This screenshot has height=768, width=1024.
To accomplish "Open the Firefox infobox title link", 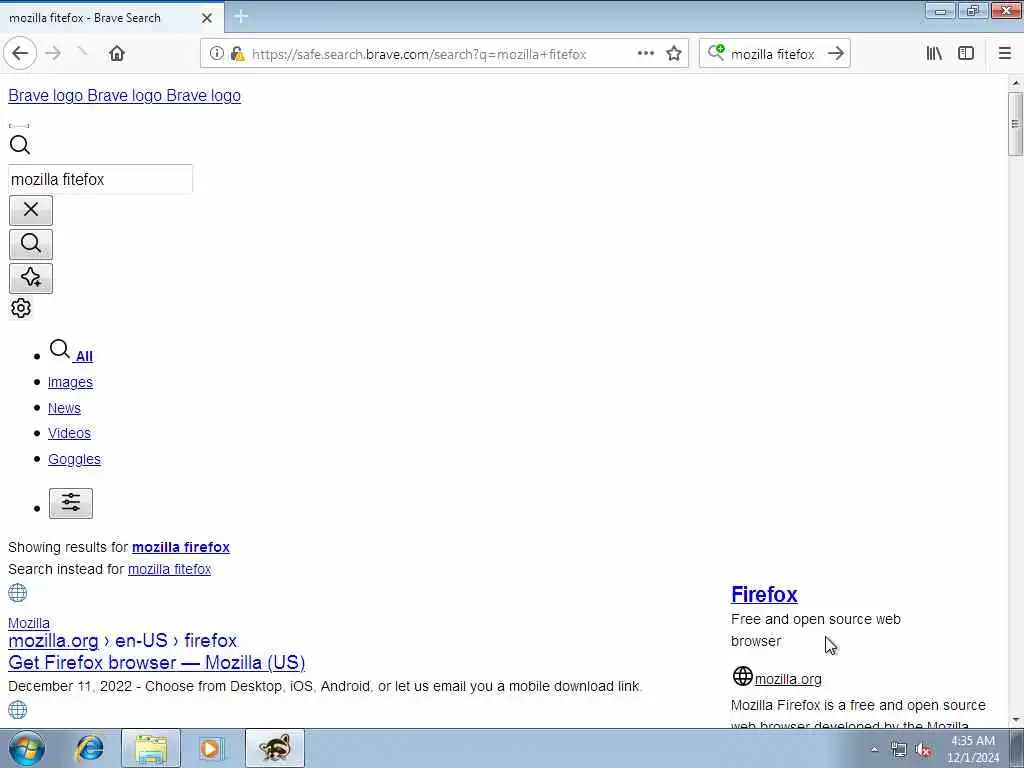I will [764, 594].
